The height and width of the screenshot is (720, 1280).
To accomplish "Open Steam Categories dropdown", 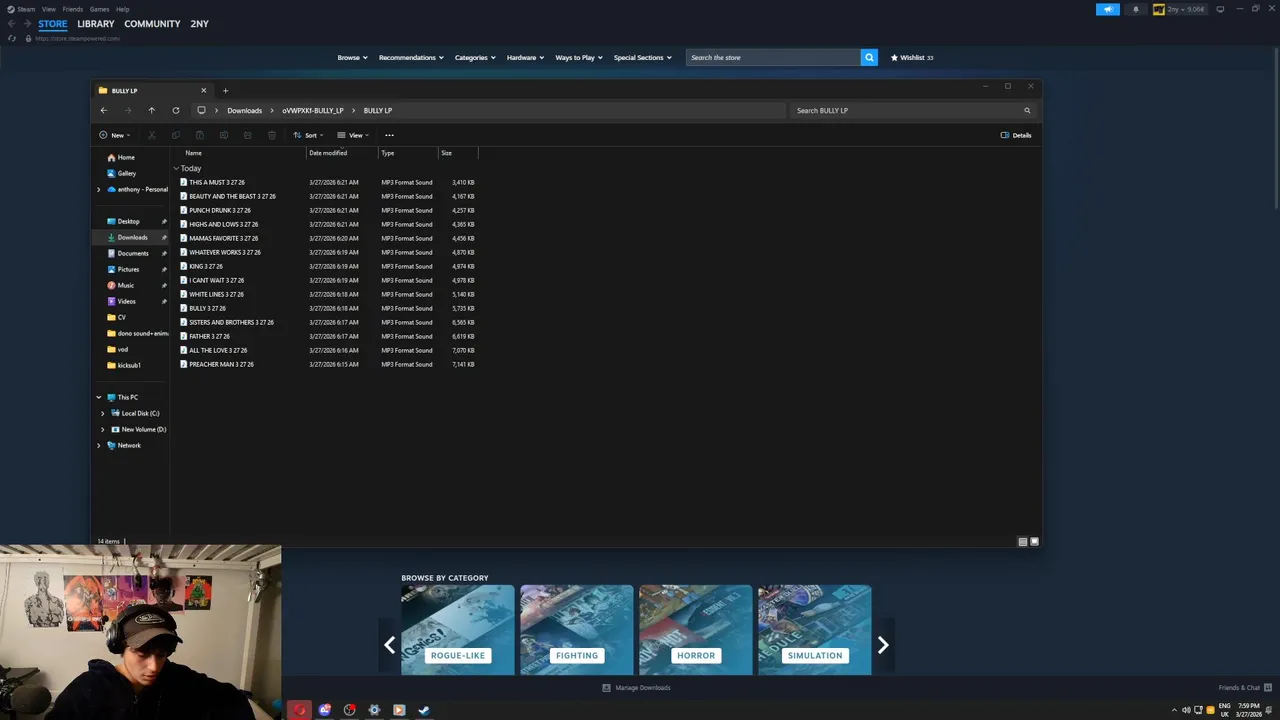I will click(475, 57).
